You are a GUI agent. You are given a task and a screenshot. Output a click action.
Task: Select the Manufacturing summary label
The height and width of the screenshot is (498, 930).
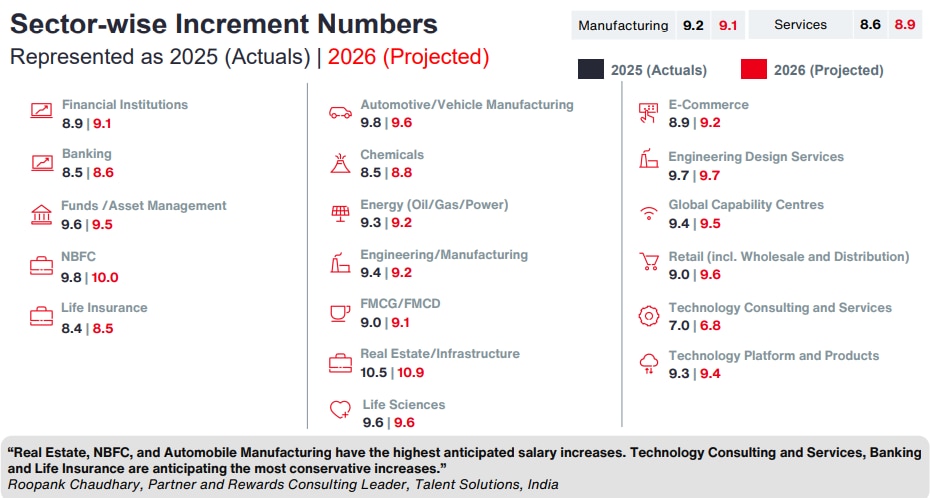click(x=622, y=25)
